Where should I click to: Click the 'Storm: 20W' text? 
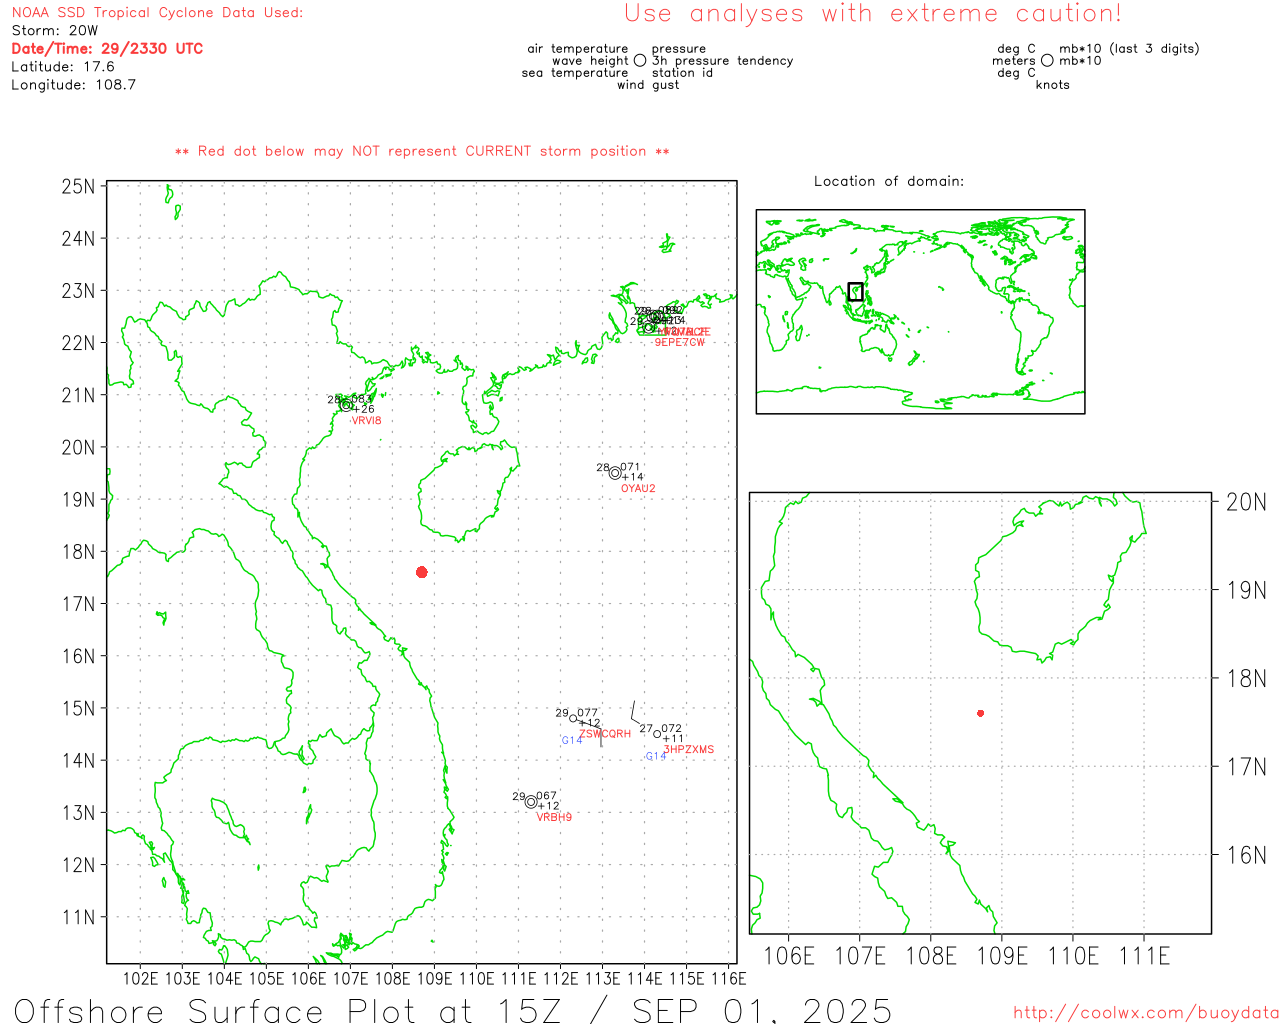55,31
